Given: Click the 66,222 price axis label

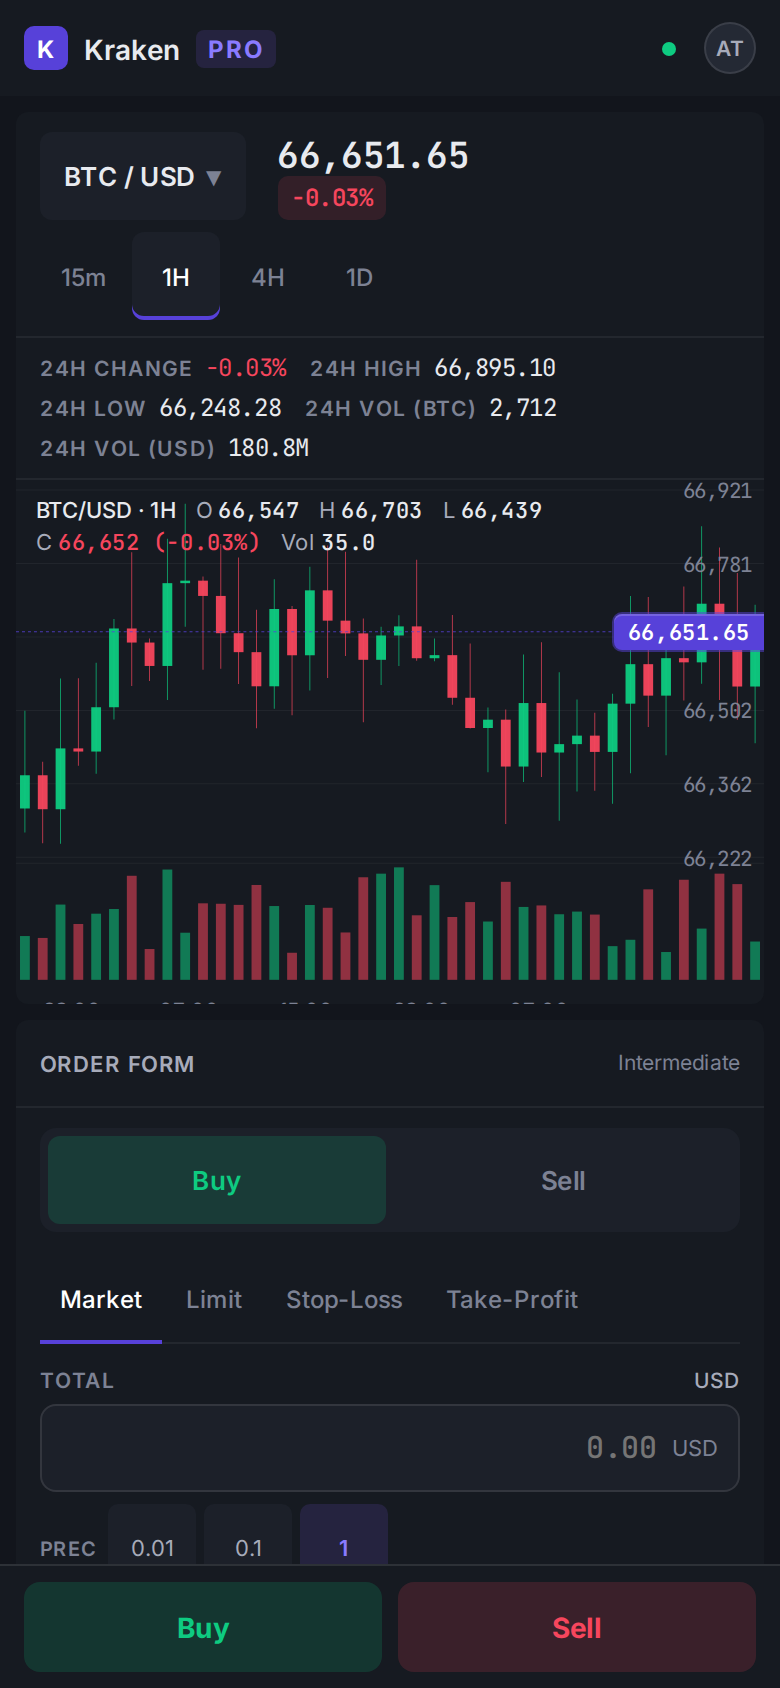Looking at the screenshot, I should (717, 859).
